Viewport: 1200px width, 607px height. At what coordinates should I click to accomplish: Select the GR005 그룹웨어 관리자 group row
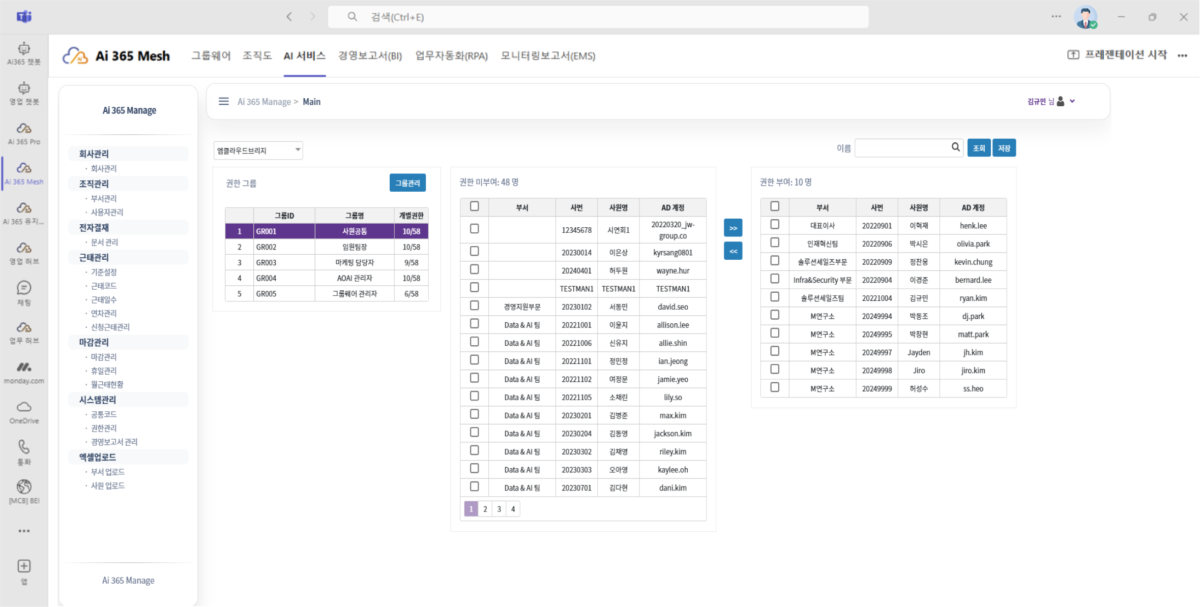pyautogui.click(x=326, y=294)
